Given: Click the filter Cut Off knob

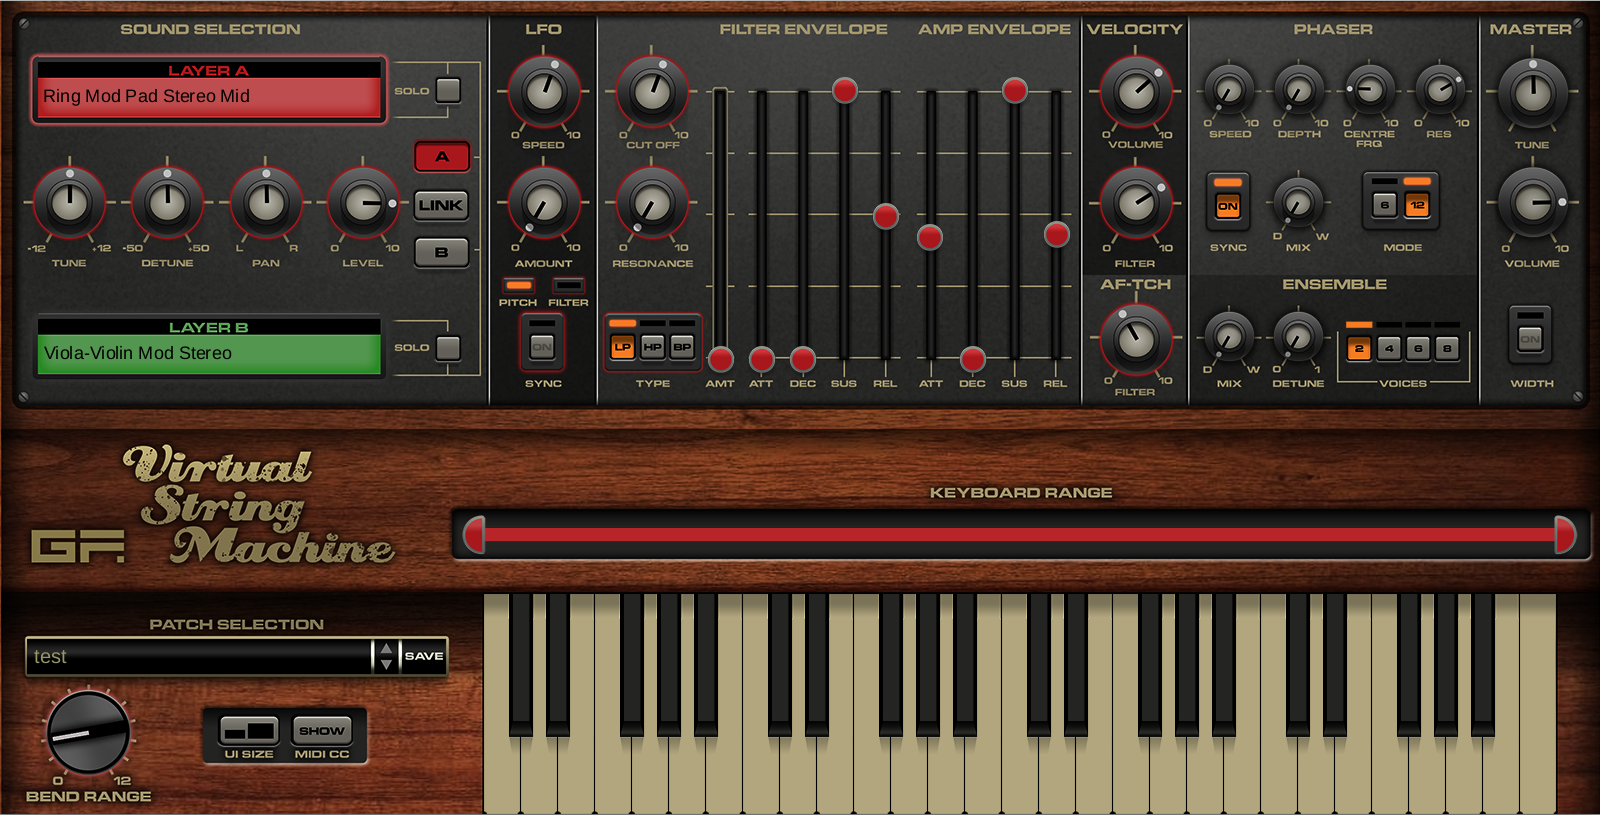Looking at the screenshot, I should tap(652, 92).
